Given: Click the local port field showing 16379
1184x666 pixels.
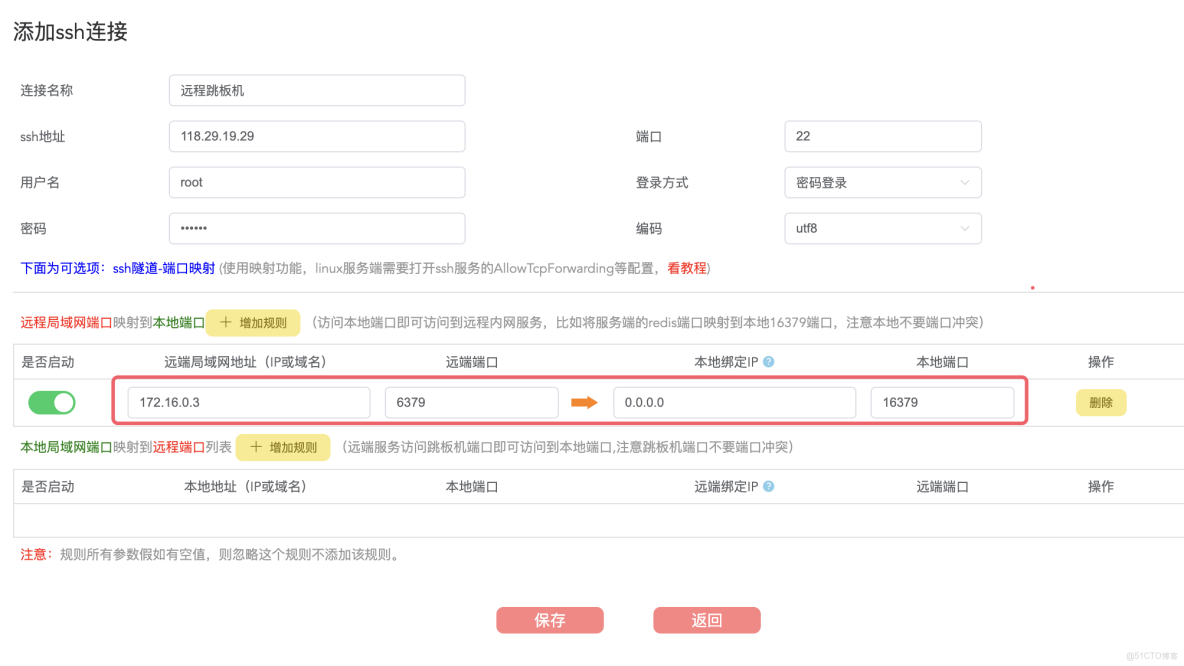Looking at the screenshot, I should pyautogui.click(x=942, y=402).
